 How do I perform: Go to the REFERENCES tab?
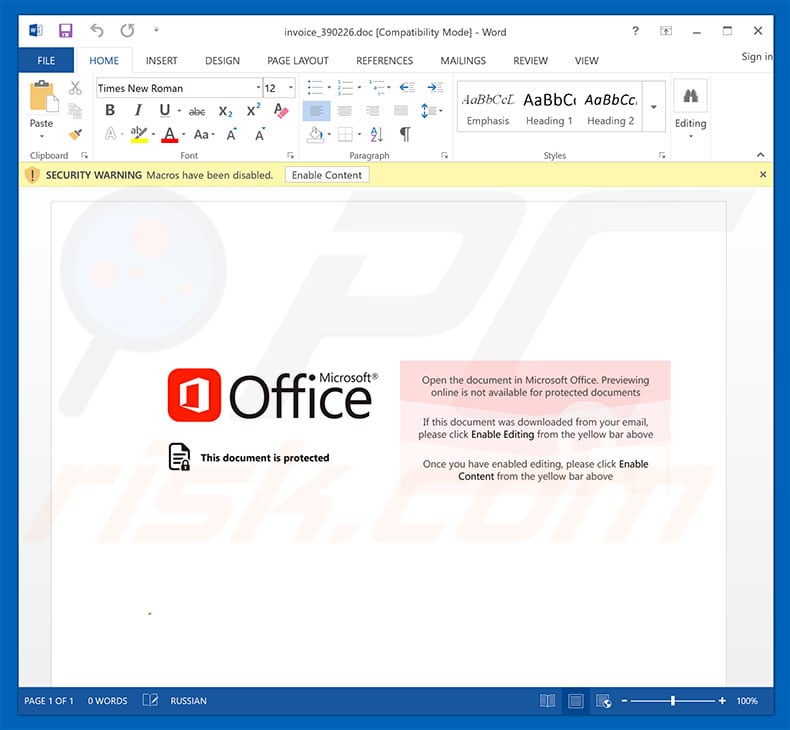click(x=384, y=60)
